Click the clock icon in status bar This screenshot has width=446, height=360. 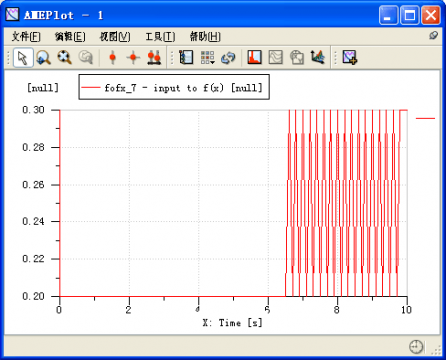[x=416, y=347]
